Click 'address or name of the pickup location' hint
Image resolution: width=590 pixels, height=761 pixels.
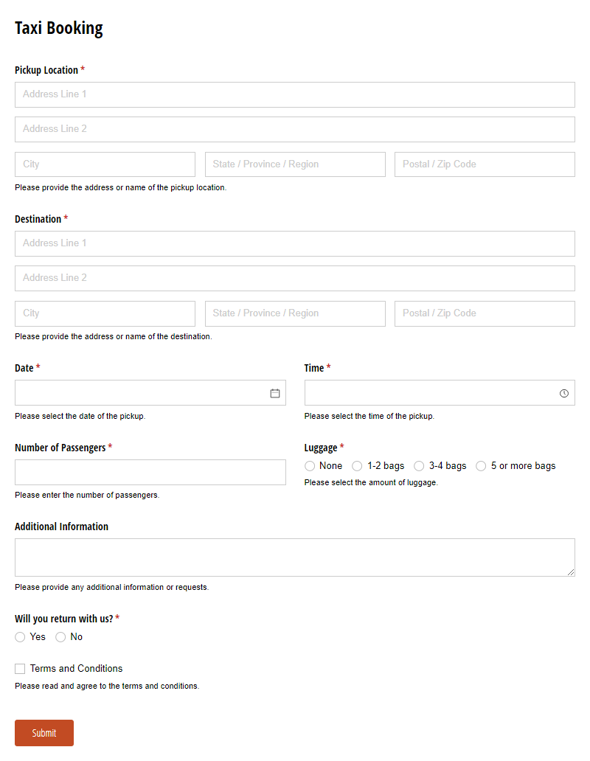point(120,187)
